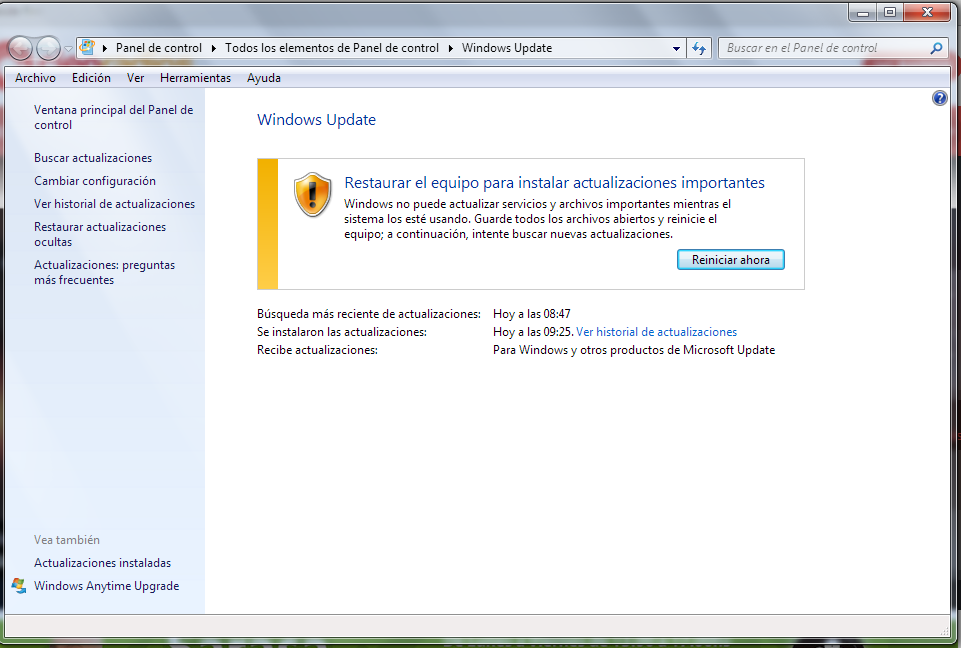Open the Archivo menu
Viewport: 962px width, 648px height.
[x=36, y=78]
